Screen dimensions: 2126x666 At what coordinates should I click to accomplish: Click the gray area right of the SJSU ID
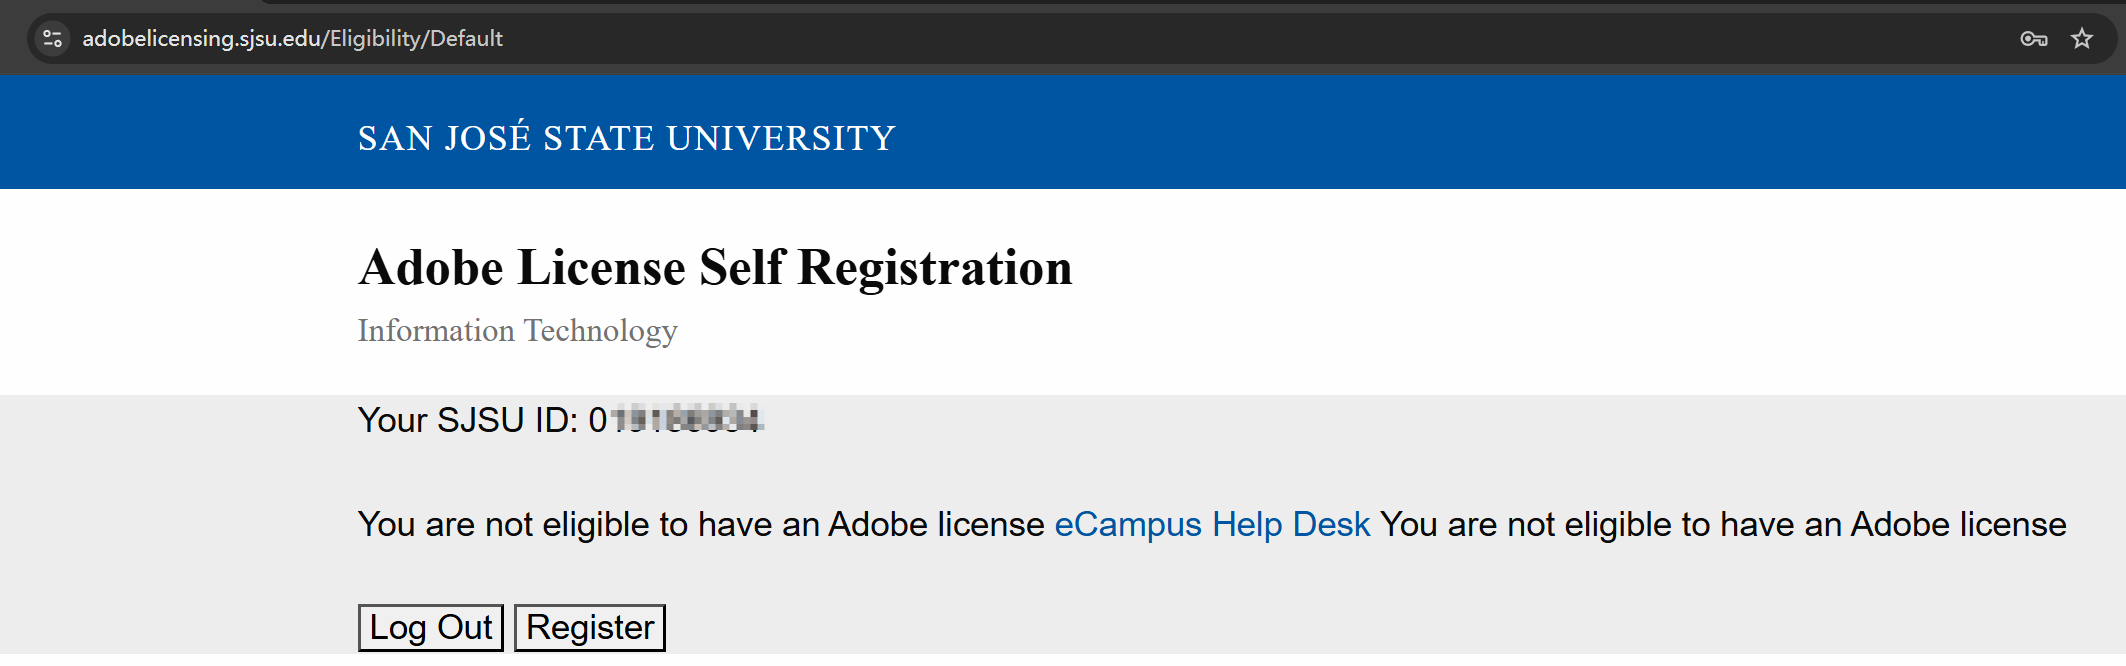(1300, 420)
